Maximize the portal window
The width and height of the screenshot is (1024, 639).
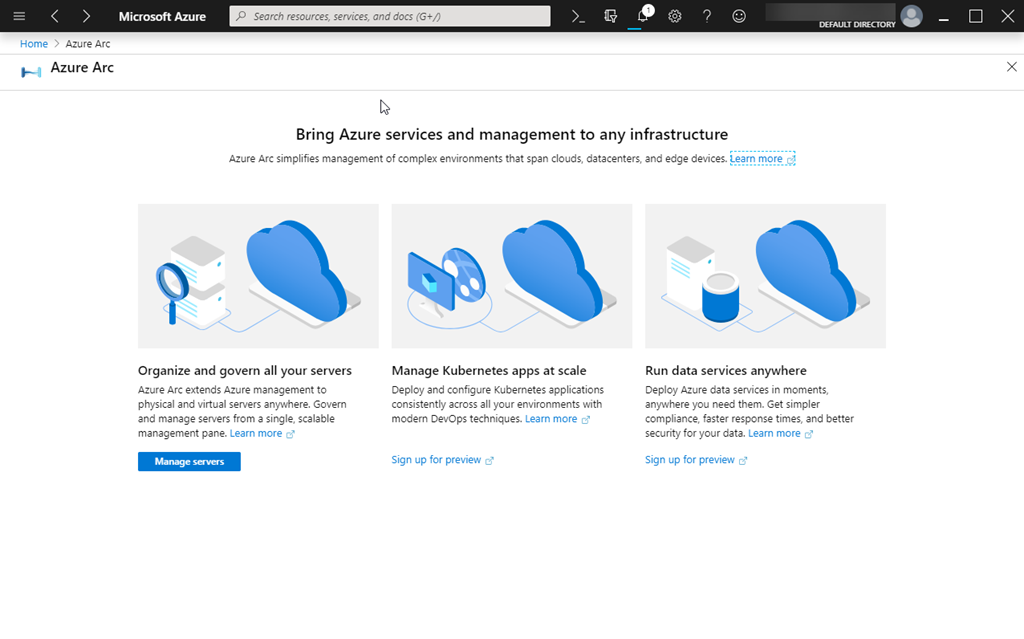pos(976,16)
